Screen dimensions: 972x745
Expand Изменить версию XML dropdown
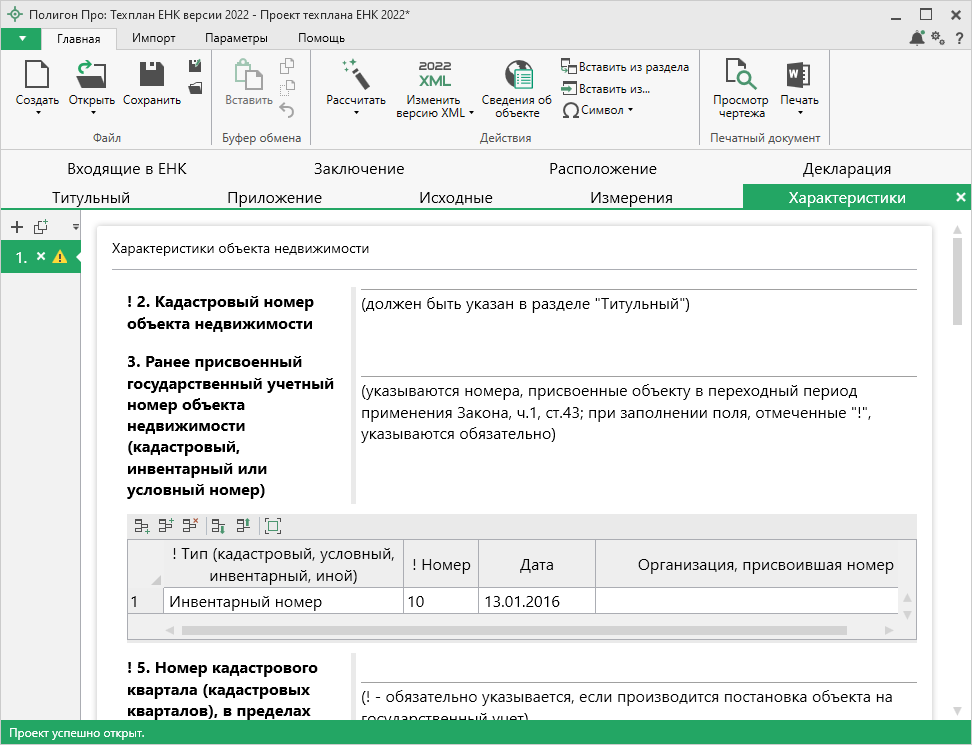pos(472,113)
